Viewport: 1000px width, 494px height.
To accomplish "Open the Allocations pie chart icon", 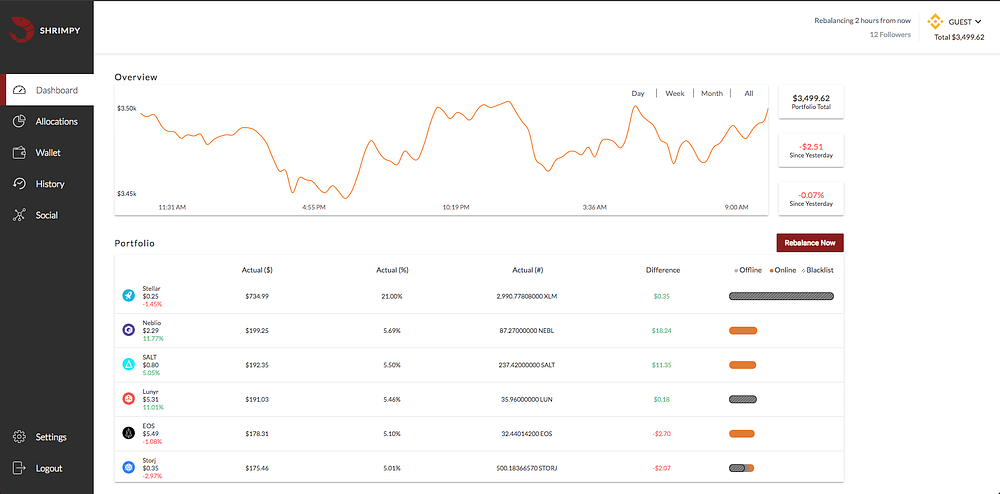I will [x=19, y=121].
